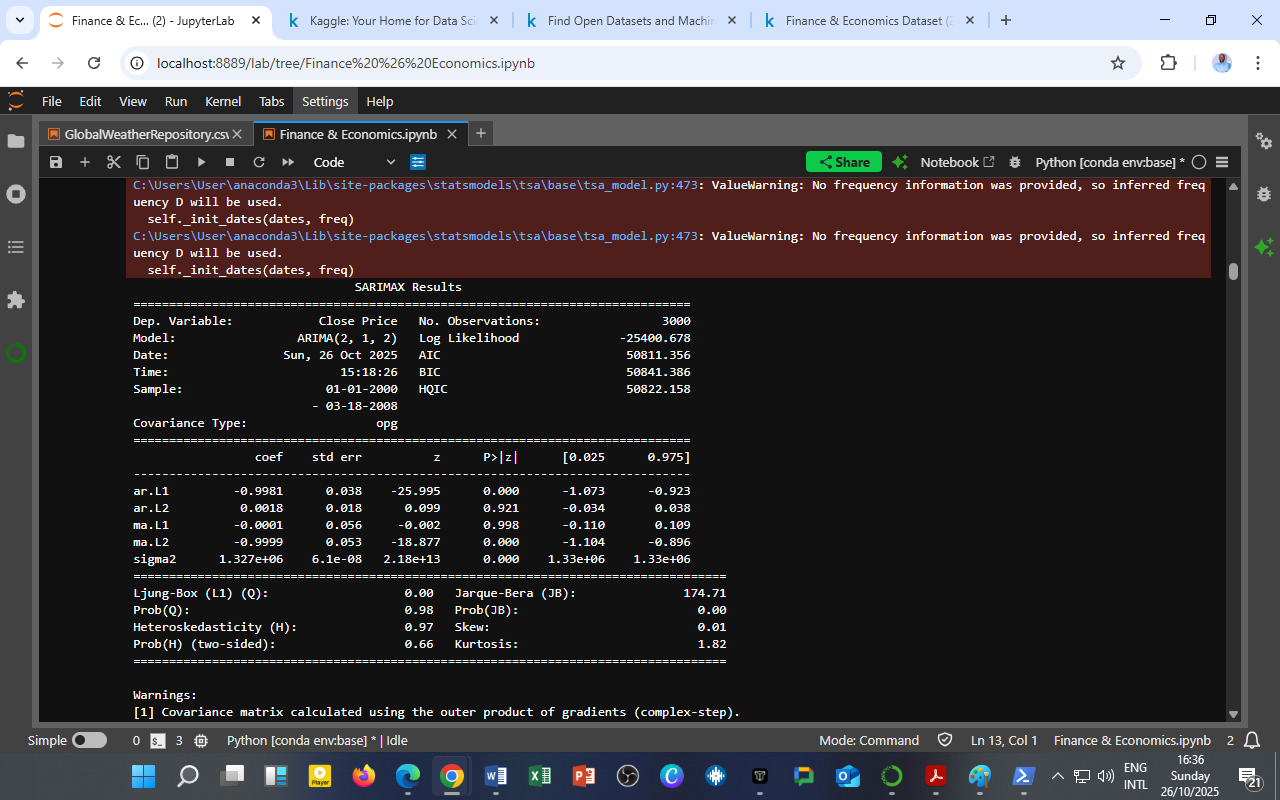Click Python [conda env:base] kernel name

coord(1109,162)
